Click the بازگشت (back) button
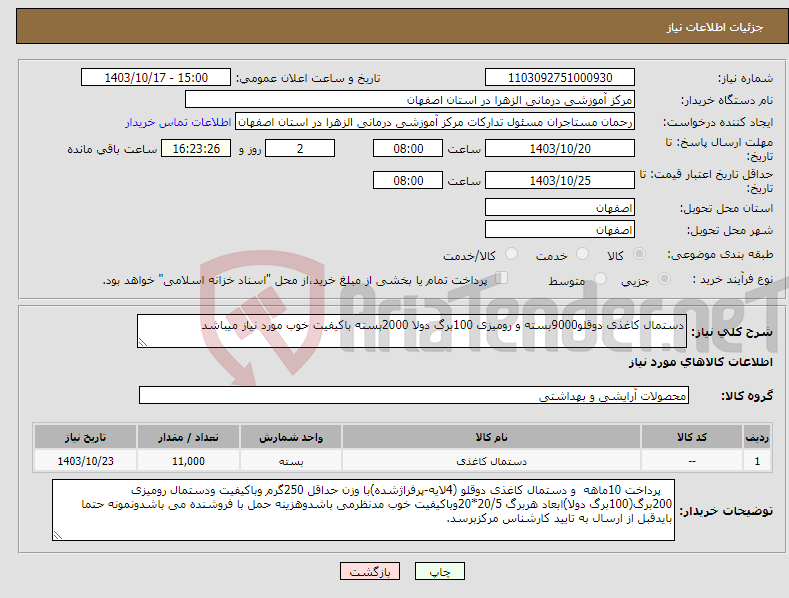The width and height of the screenshot is (789, 598). pyautogui.click(x=370, y=571)
